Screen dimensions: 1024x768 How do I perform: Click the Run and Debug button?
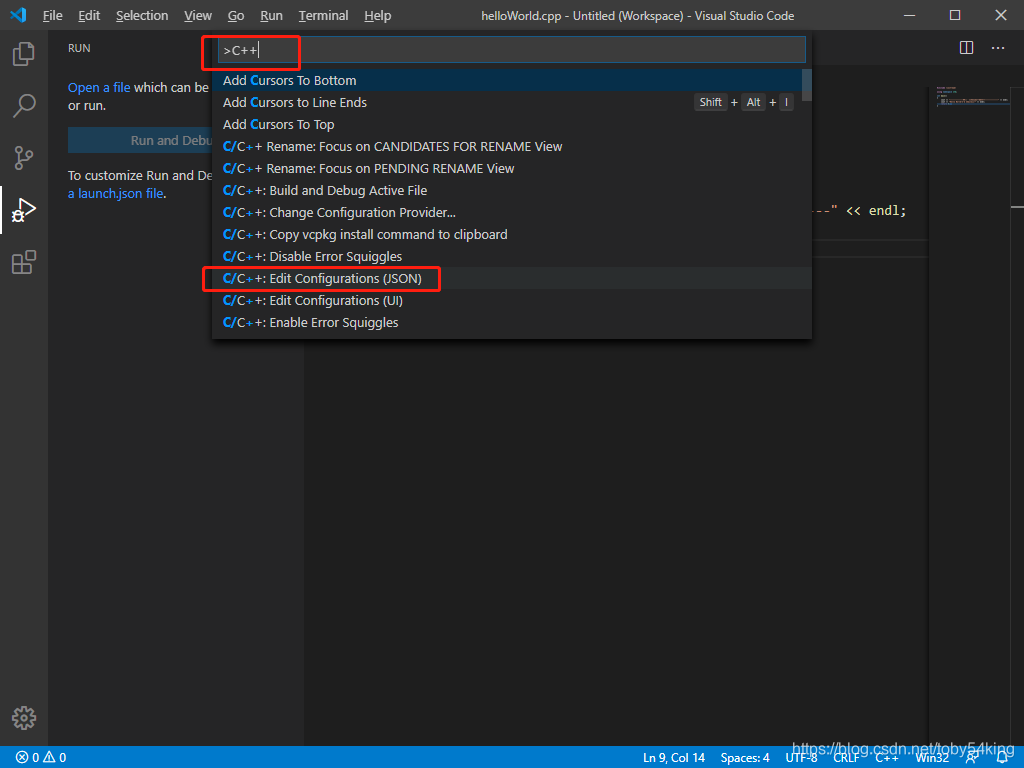[x=140, y=140]
